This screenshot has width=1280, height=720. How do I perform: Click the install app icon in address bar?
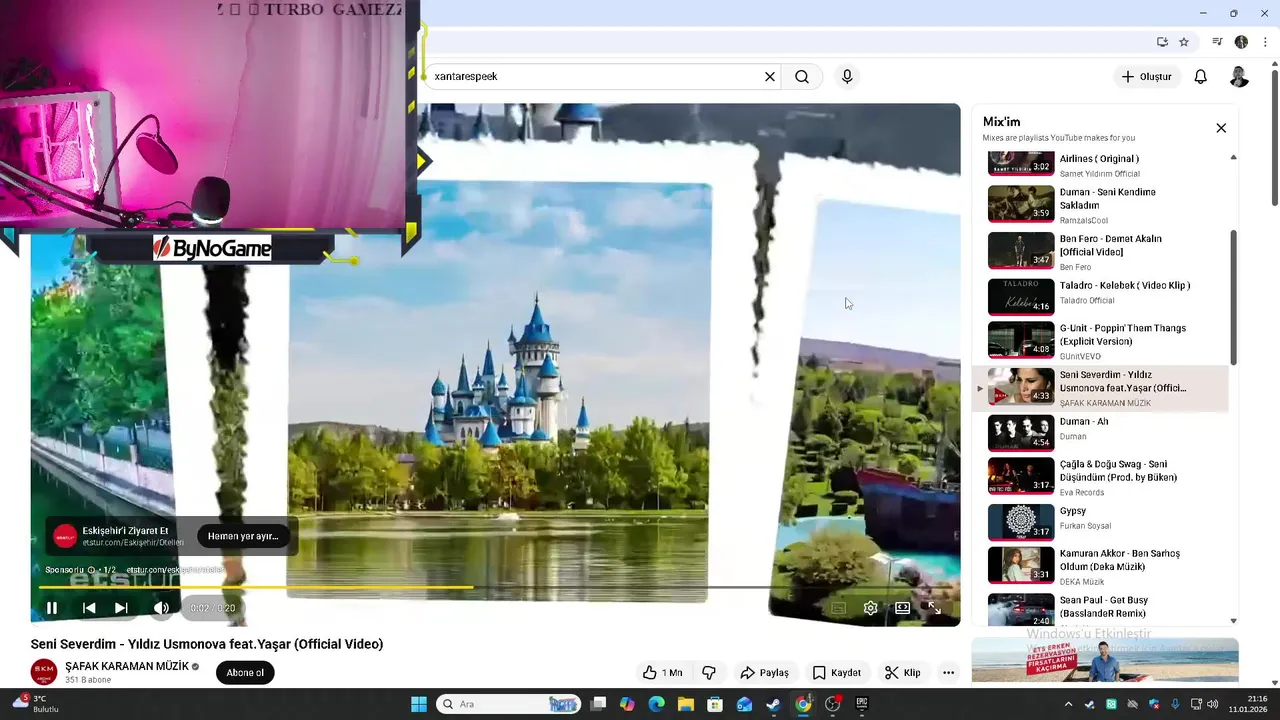(1162, 42)
